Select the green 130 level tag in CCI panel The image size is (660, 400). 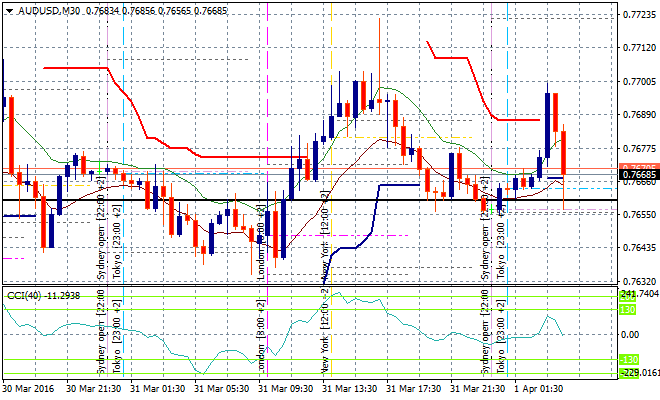click(628, 310)
